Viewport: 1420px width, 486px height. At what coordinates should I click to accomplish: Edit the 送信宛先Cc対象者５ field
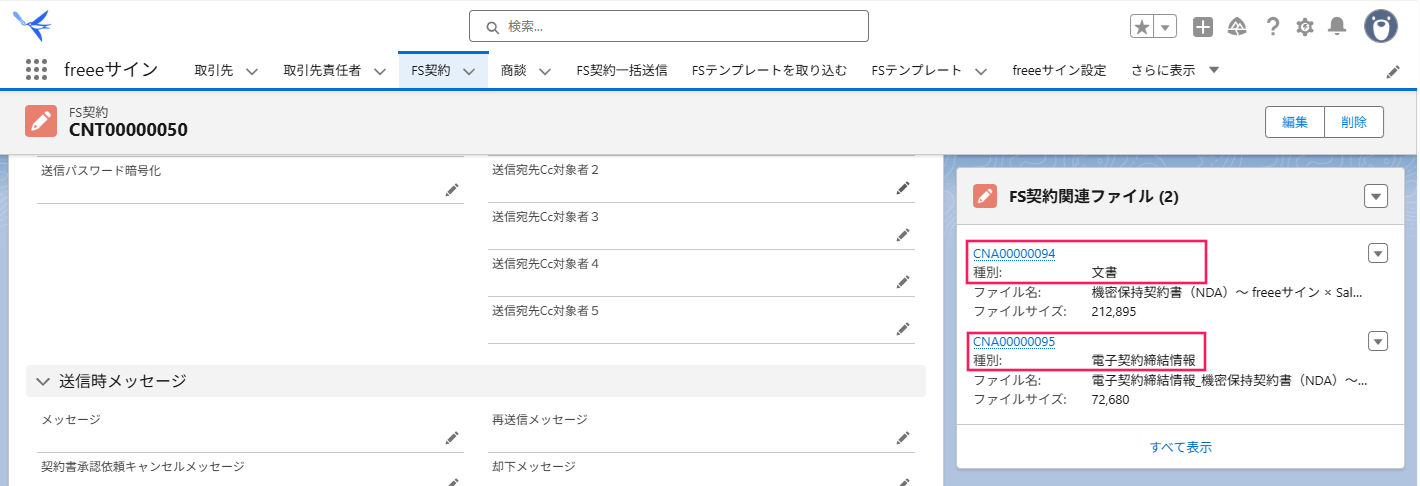(903, 328)
